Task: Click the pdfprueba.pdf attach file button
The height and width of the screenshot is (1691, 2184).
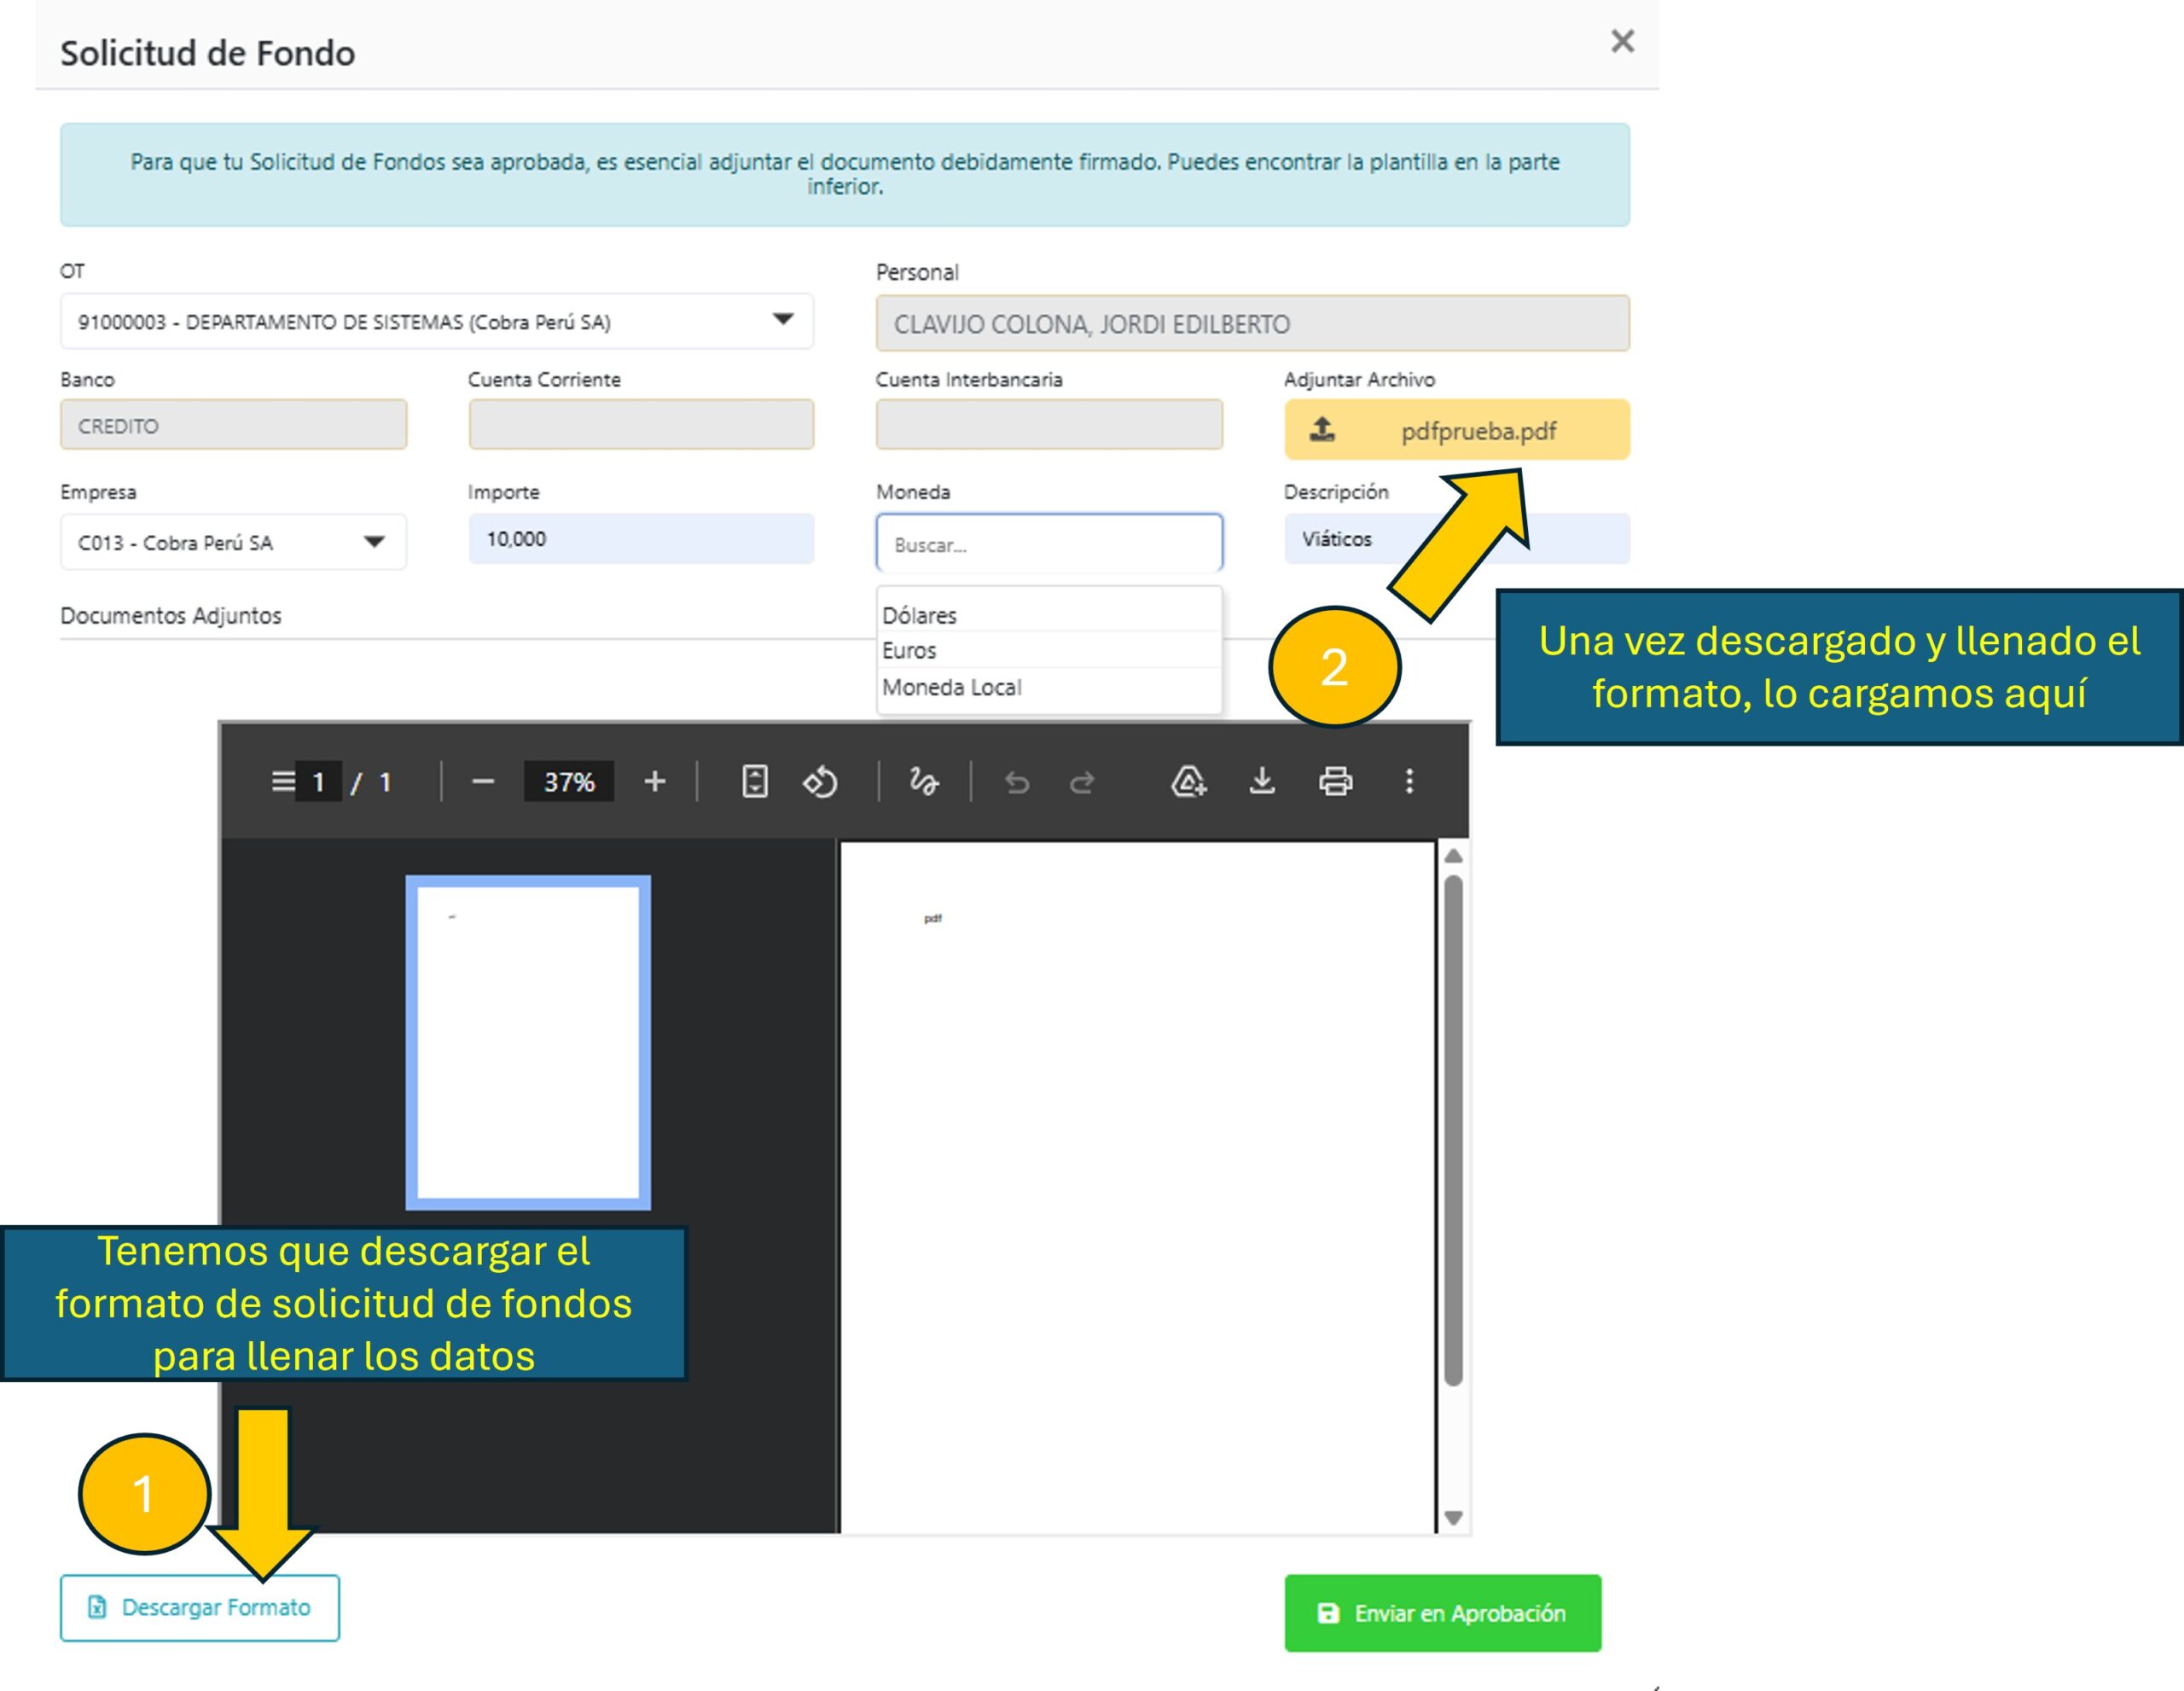Action: tap(1456, 430)
